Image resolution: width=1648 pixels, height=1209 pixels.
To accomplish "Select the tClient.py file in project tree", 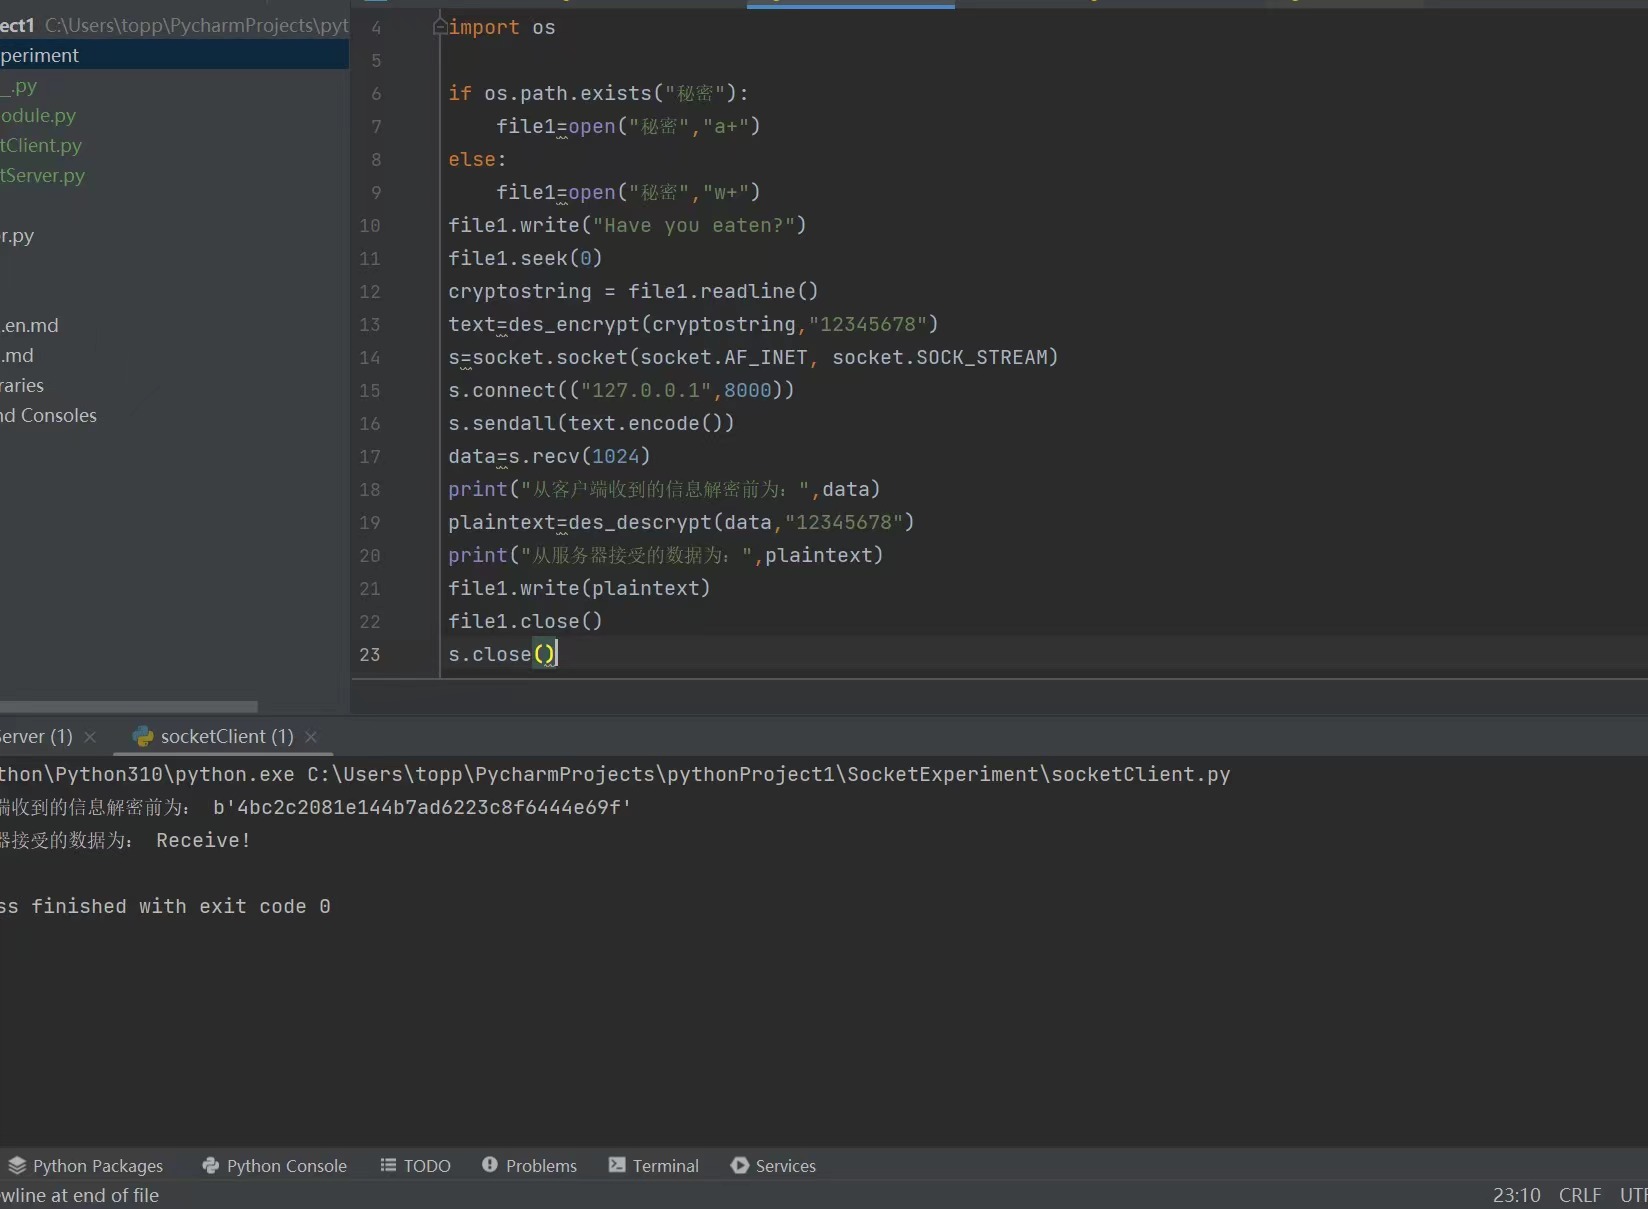I will pyautogui.click(x=41, y=146).
